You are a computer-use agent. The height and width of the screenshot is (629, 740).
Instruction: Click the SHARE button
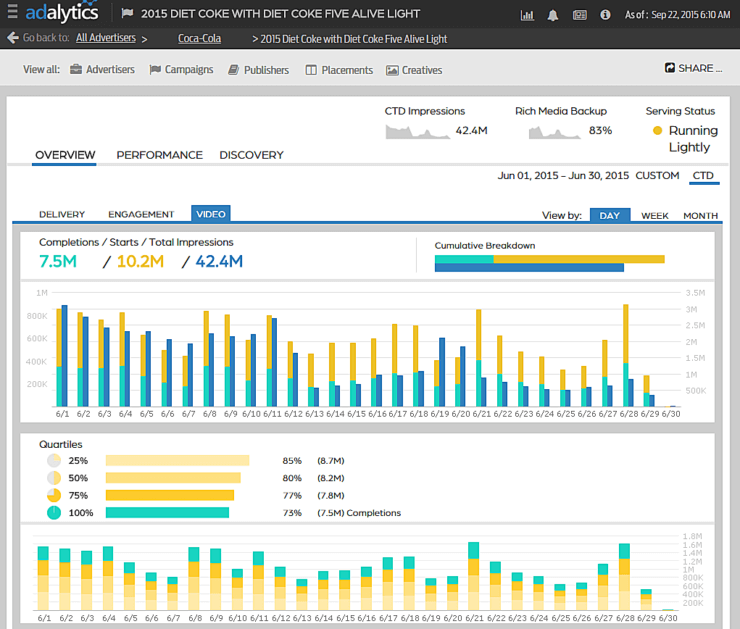pyautogui.click(x=693, y=68)
